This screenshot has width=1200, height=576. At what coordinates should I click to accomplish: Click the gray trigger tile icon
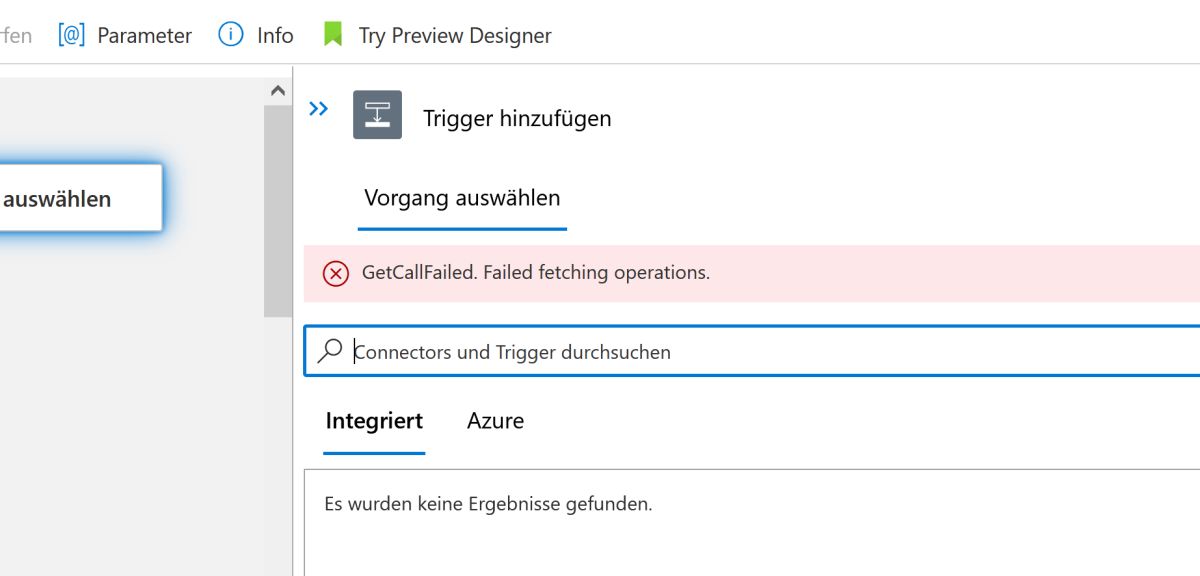[x=377, y=115]
